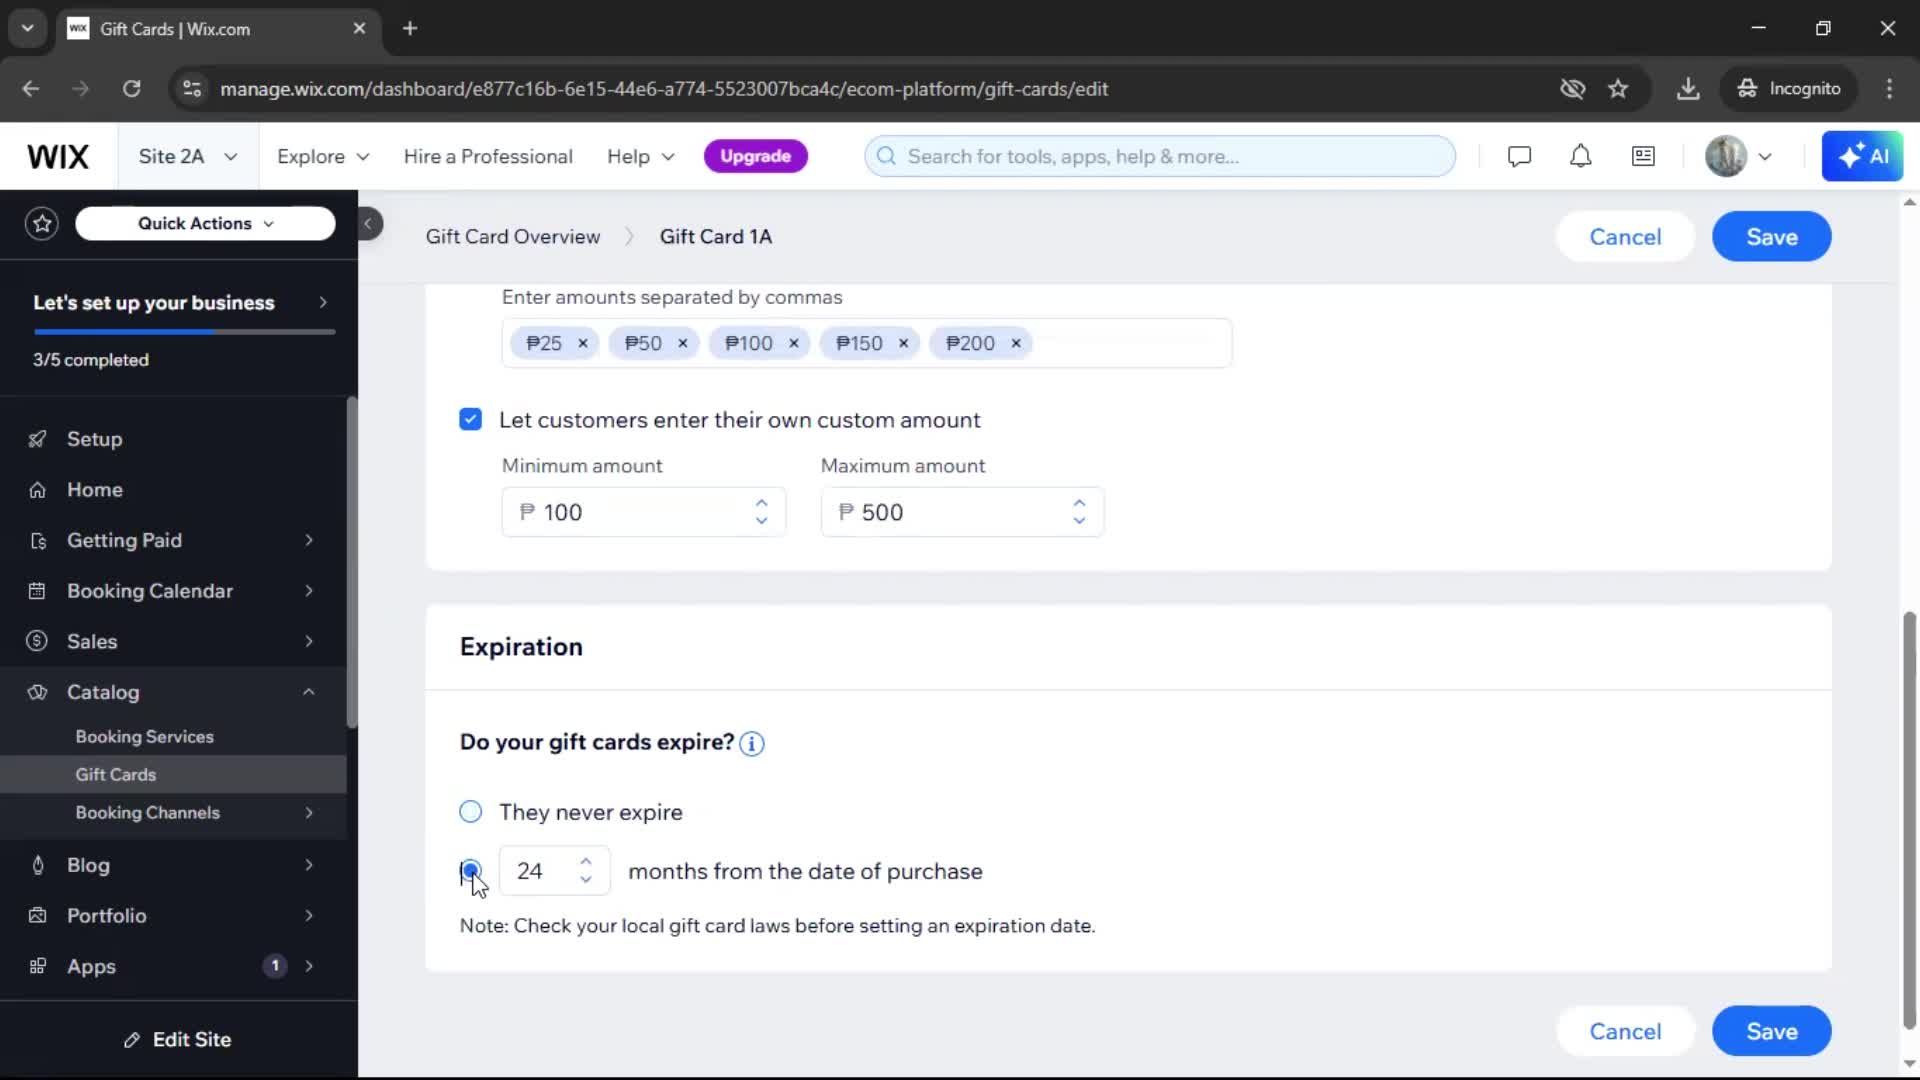This screenshot has height=1080, width=1920.
Task: Remove the ₱50 amount tag
Action: 683,343
